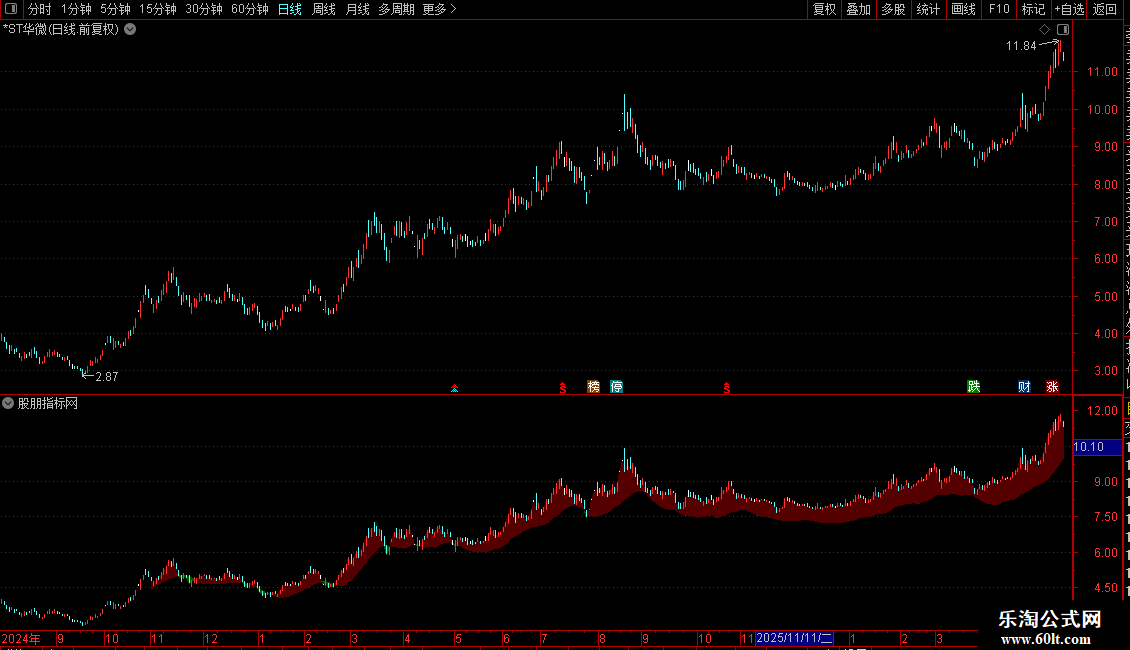Click the 股朋指标网 indicator name

pos(48,404)
